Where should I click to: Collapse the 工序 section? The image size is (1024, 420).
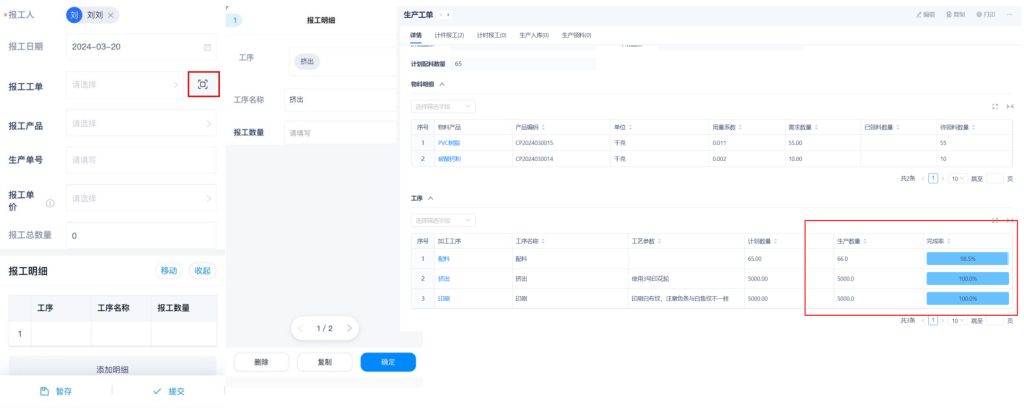431,199
